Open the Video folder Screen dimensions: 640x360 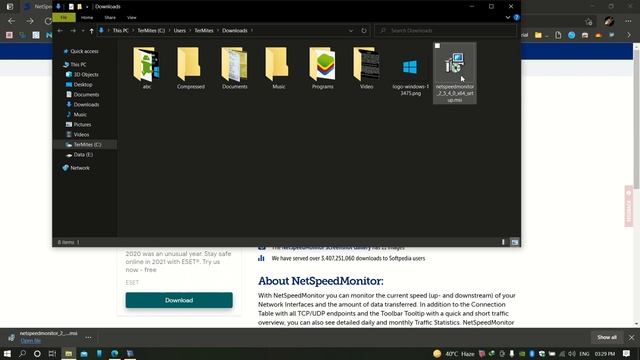click(x=367, y=69)
